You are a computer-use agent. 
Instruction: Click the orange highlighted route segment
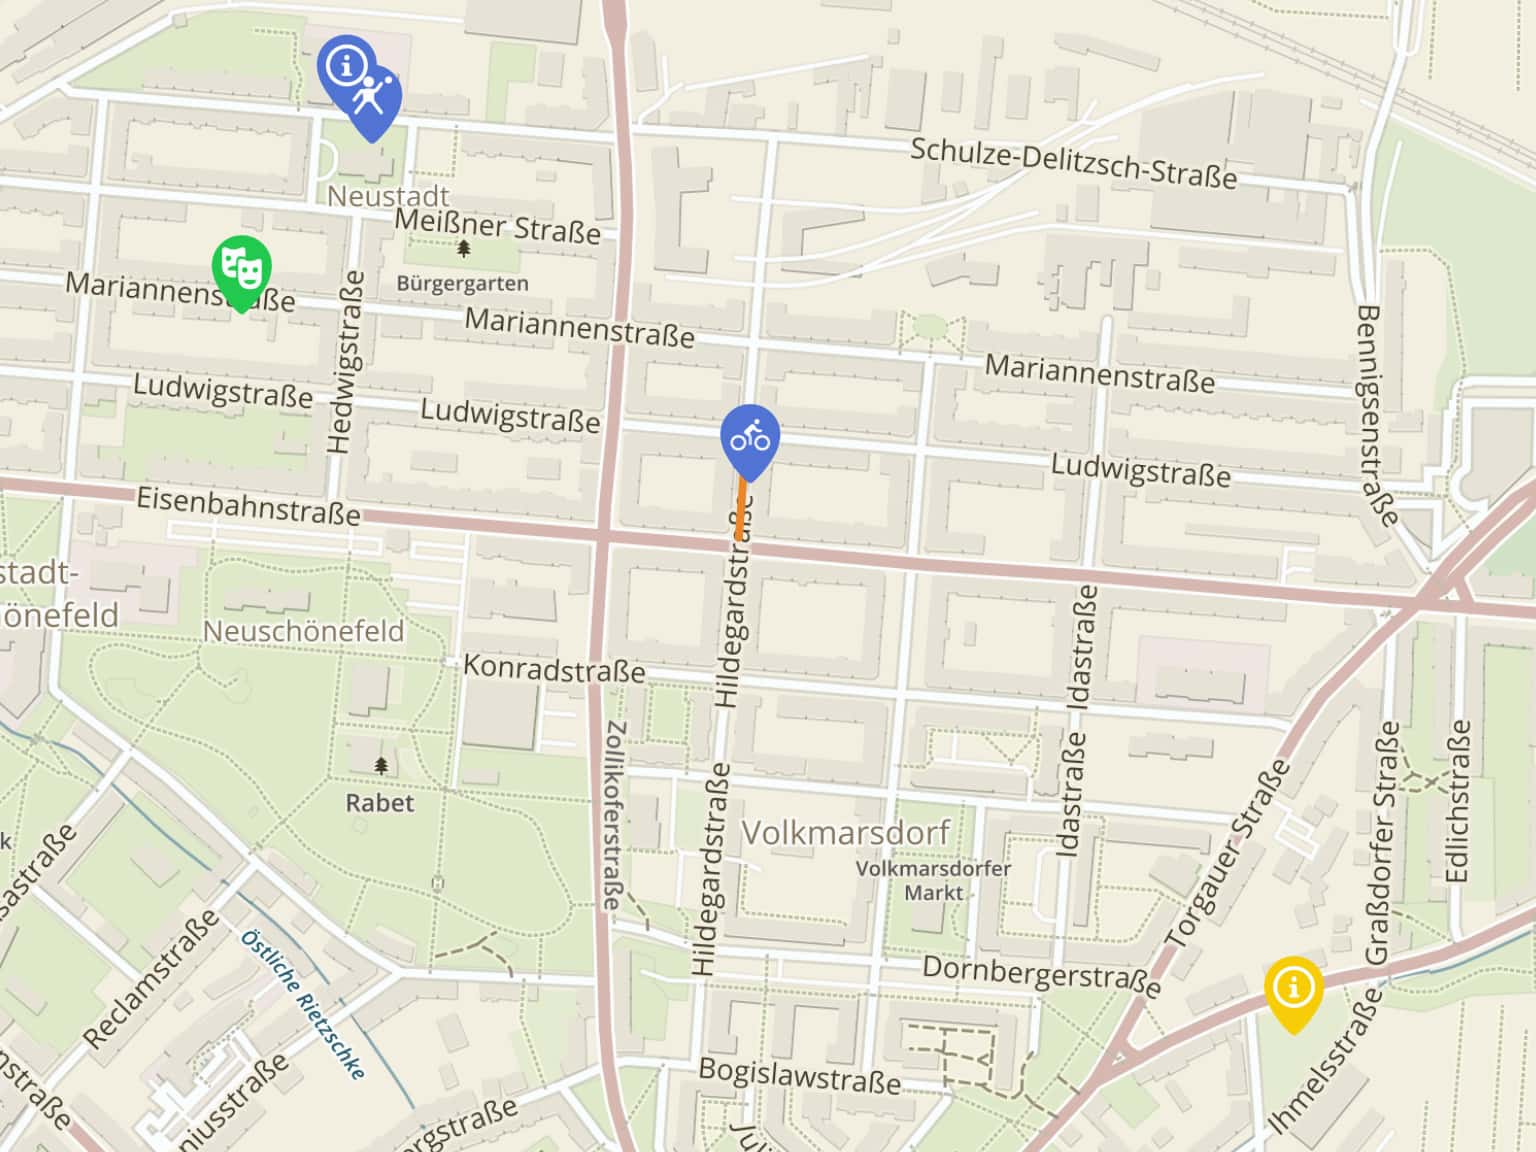click(x=741, y=509)
